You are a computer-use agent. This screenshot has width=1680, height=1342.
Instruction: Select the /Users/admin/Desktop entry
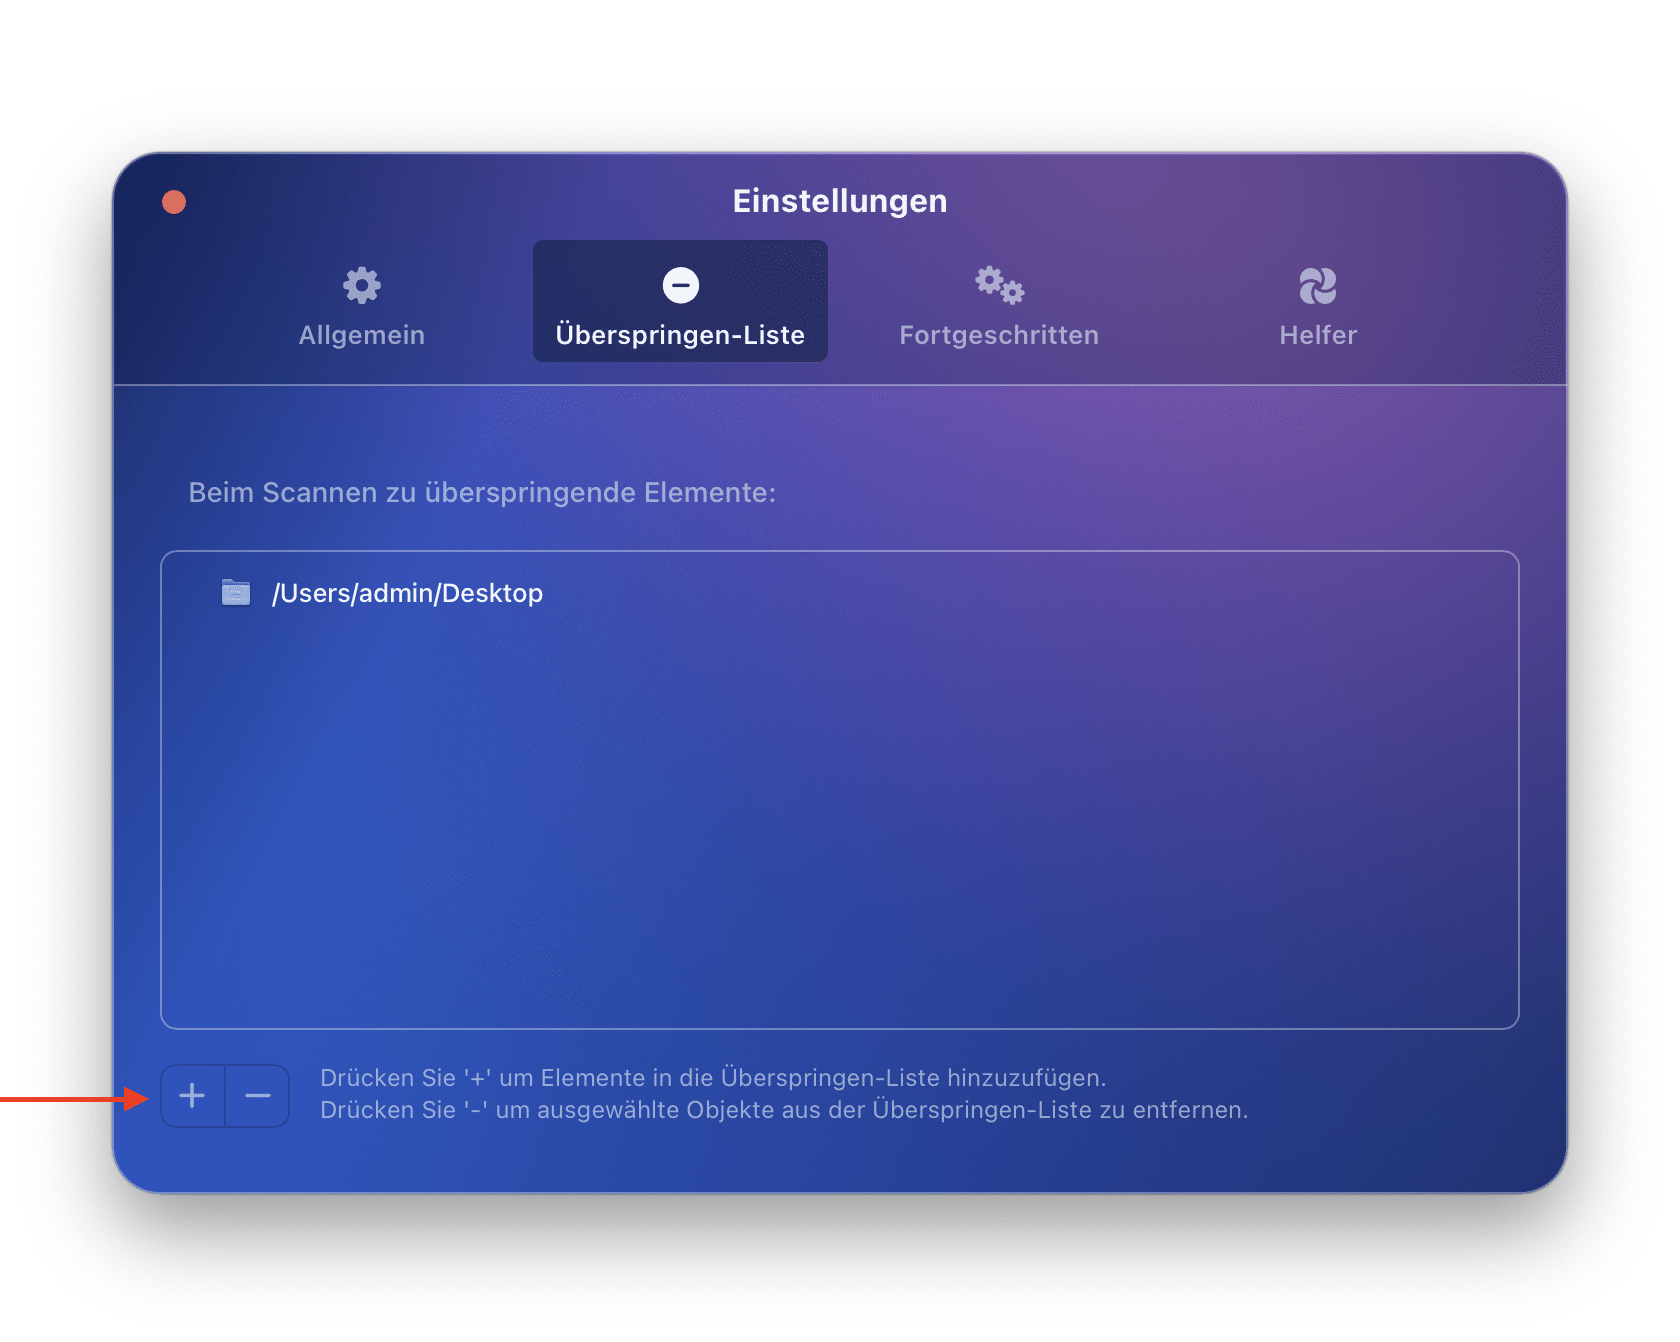tap(839, 593)
